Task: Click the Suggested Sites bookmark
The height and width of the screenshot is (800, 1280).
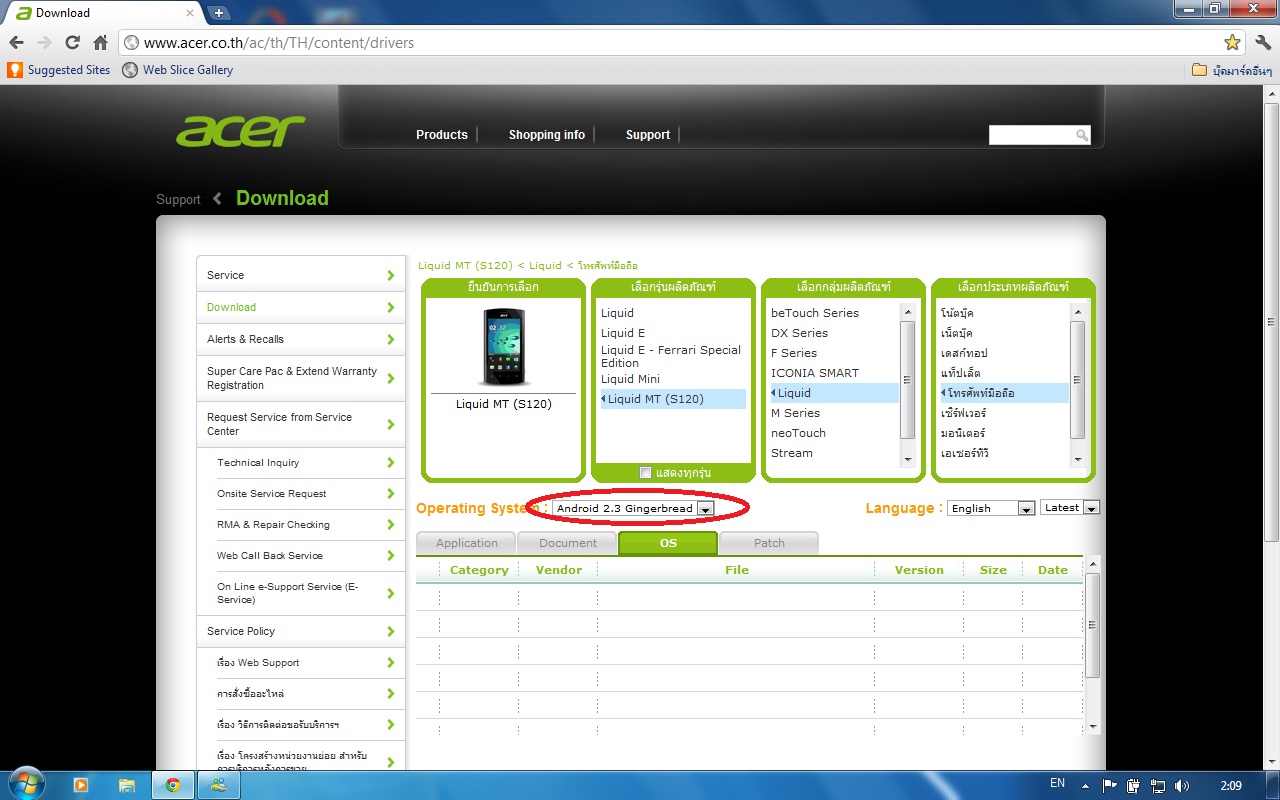Action: [59, 70]
